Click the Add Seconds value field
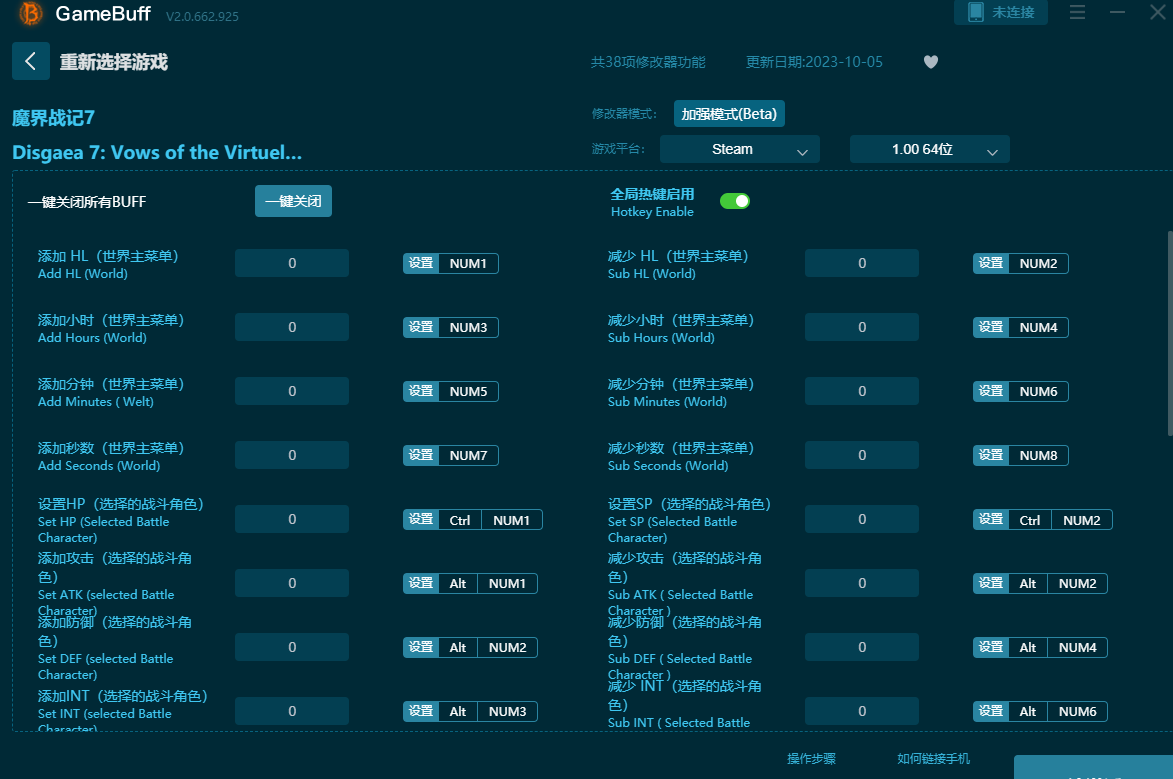The height and width of the screenshot is (779, 1173). pyautogui.click(x=292, y=455)
